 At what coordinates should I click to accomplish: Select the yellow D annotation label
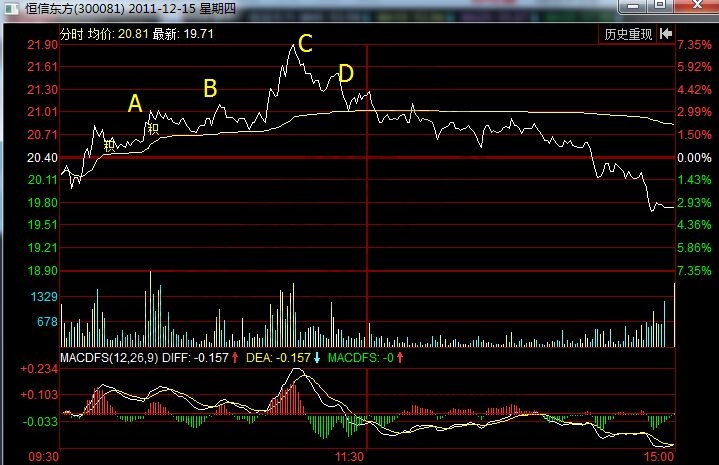coord(346,73)
